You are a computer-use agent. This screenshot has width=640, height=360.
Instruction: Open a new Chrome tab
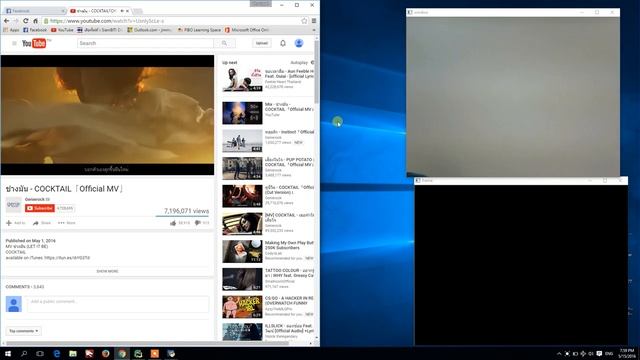pos(138,11)
